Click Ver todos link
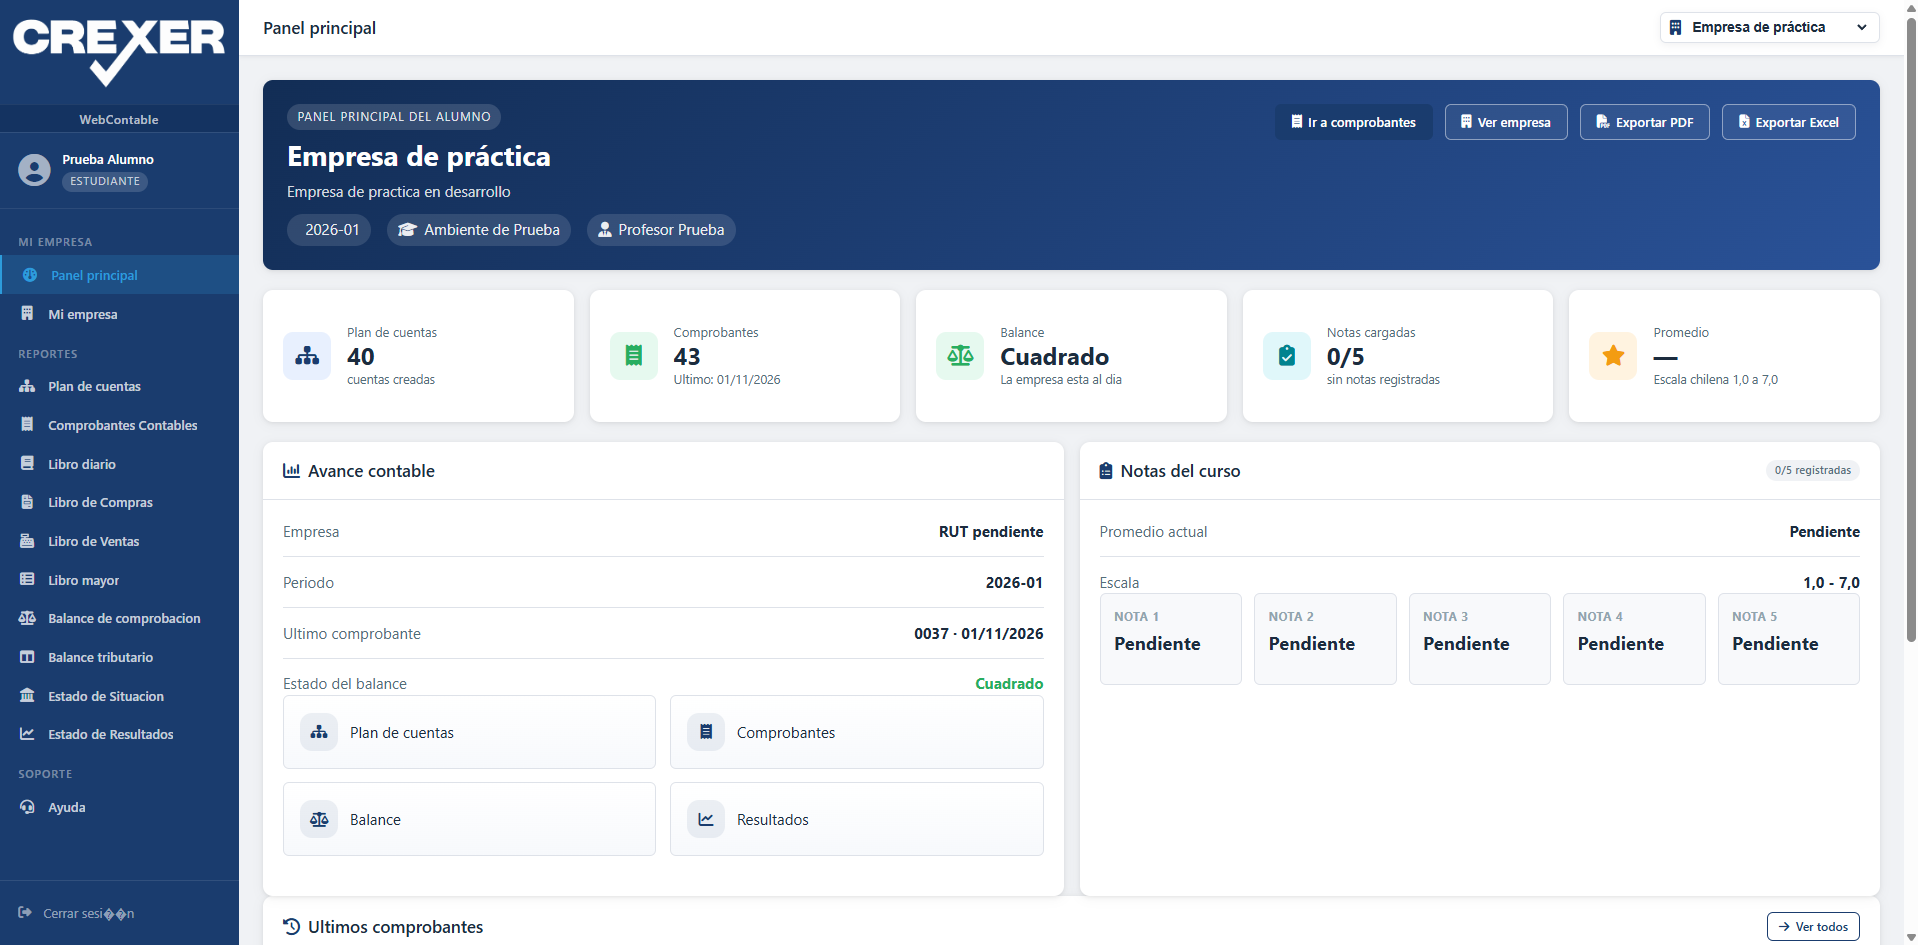The height and width of the screenshot is (945, 1918). 1812,927
